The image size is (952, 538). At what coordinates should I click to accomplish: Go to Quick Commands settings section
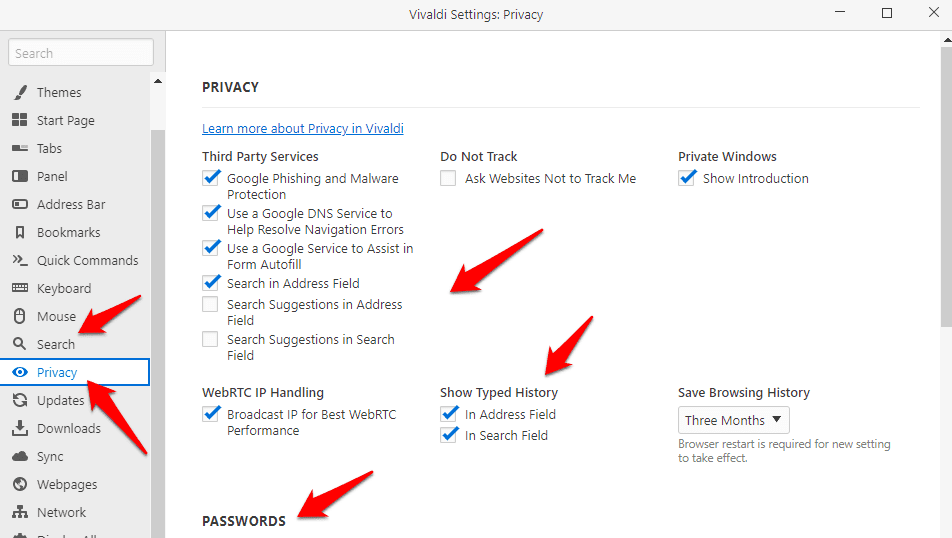click(x=87, y=261)
